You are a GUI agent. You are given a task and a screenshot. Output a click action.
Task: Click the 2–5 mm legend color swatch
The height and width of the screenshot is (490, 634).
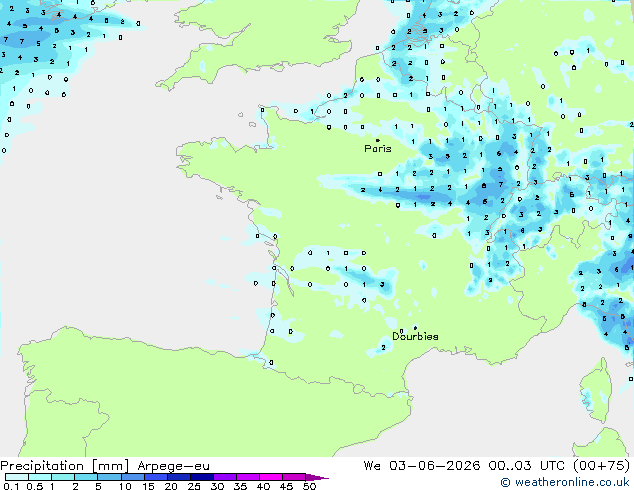[86, 477]
